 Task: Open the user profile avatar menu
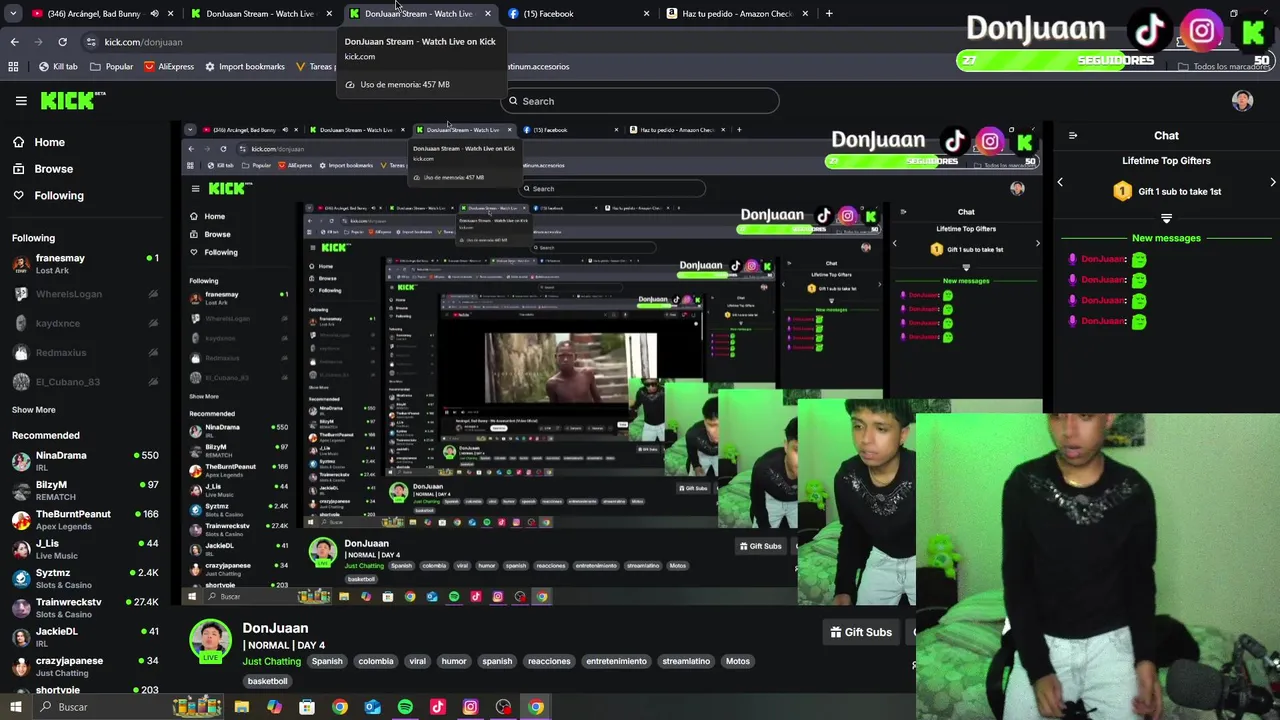tap(1242, 100)
